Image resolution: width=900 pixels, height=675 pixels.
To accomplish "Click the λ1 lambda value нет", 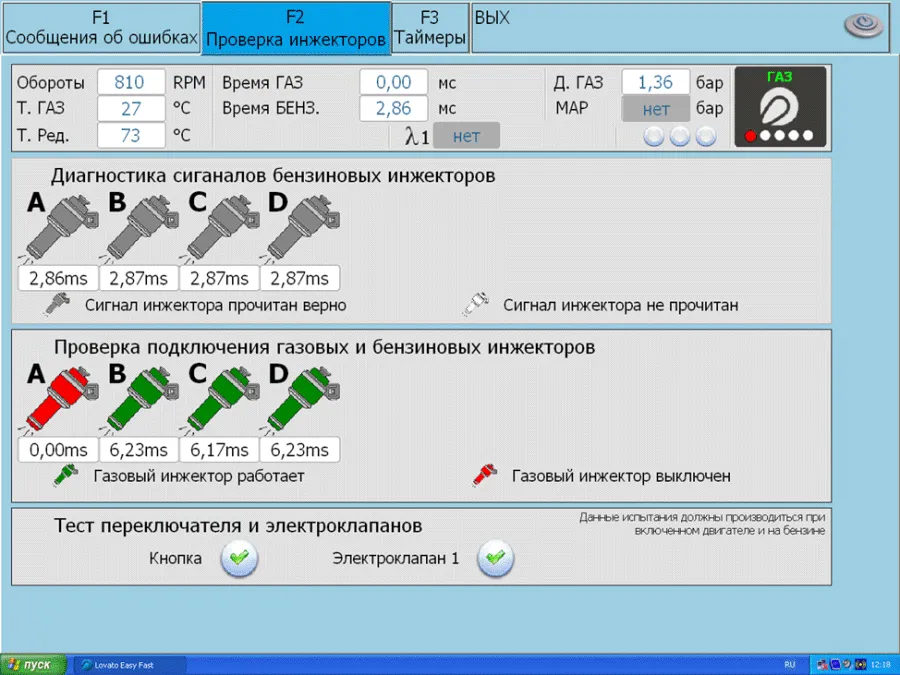I will click(466, 136).
